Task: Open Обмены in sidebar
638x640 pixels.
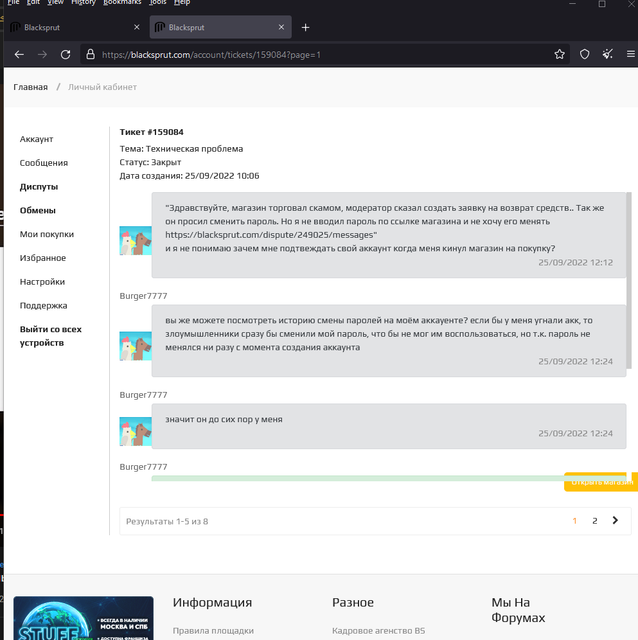Action: [x=38, y=210]
